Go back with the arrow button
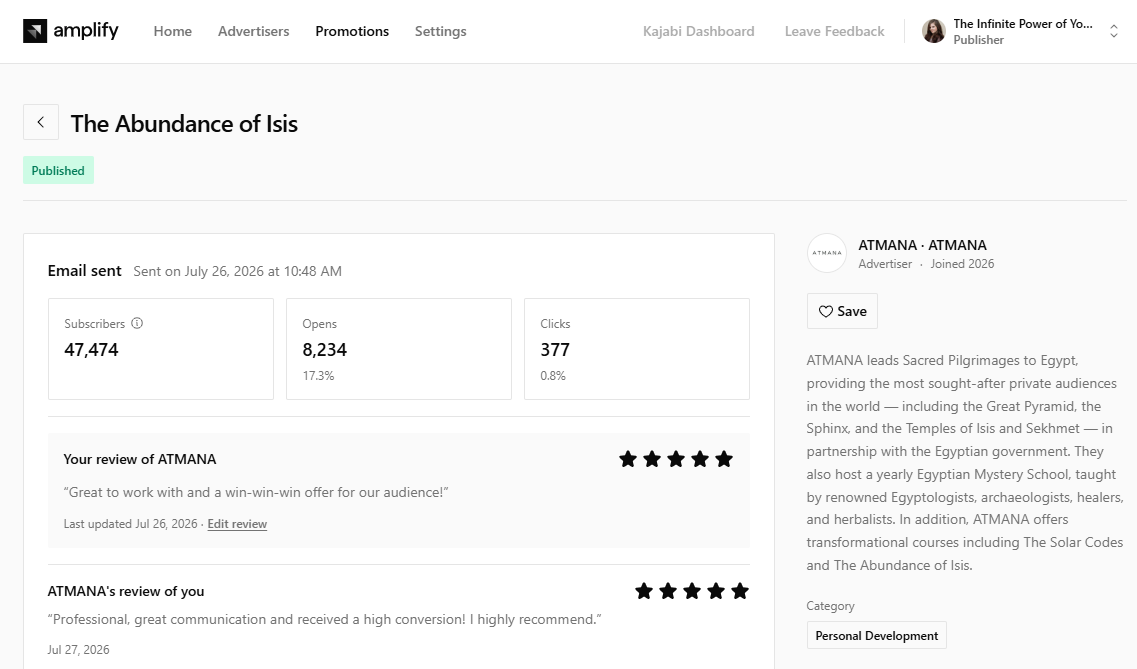The width and height of the screenshot is (1137, 669). click(41, 122)
